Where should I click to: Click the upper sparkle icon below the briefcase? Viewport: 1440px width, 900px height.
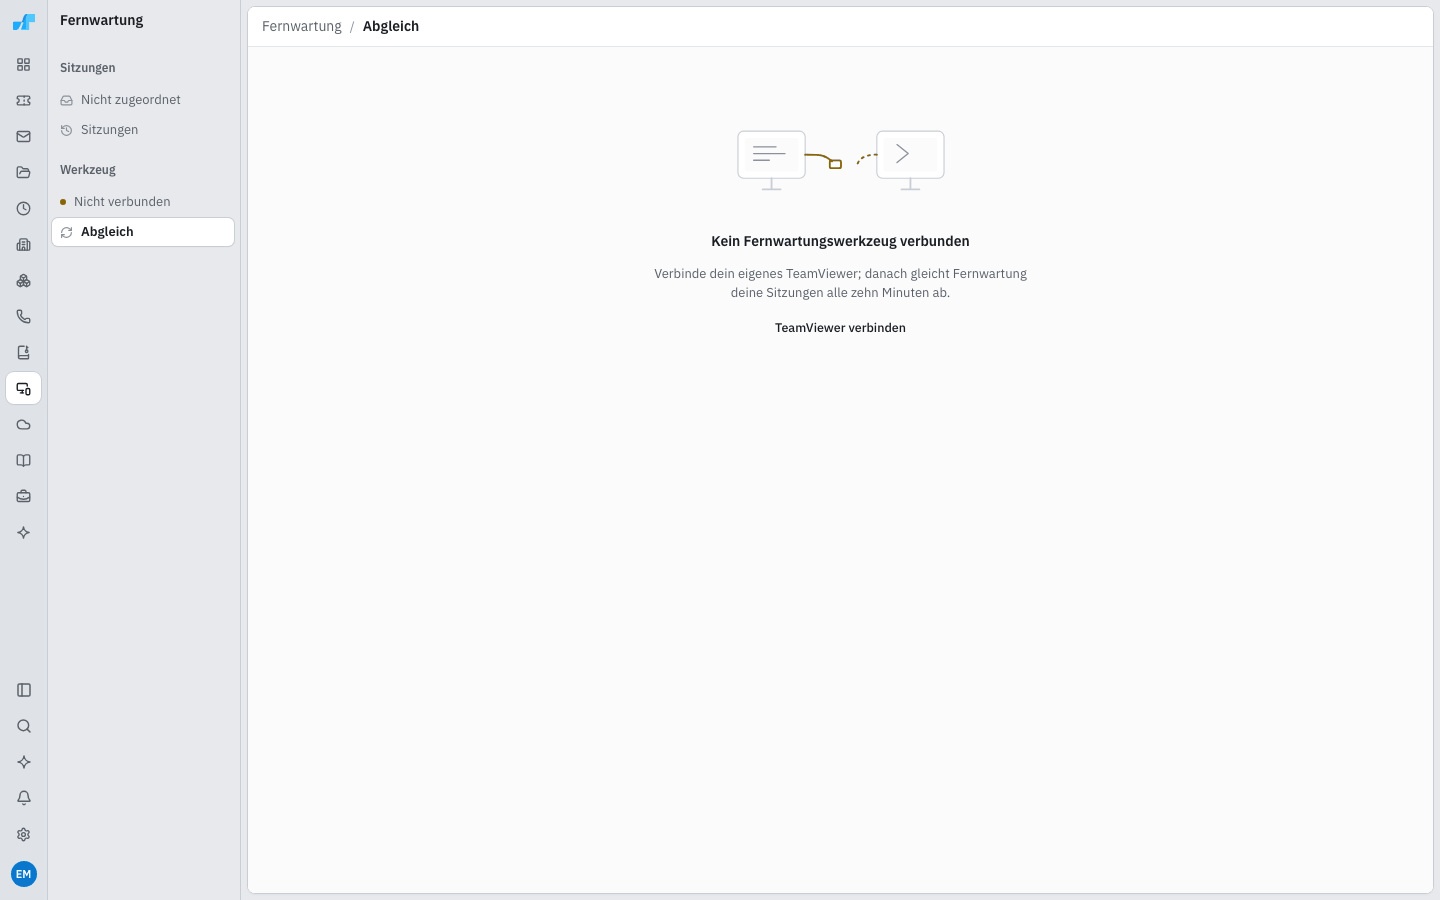click(x=23, y=533)
